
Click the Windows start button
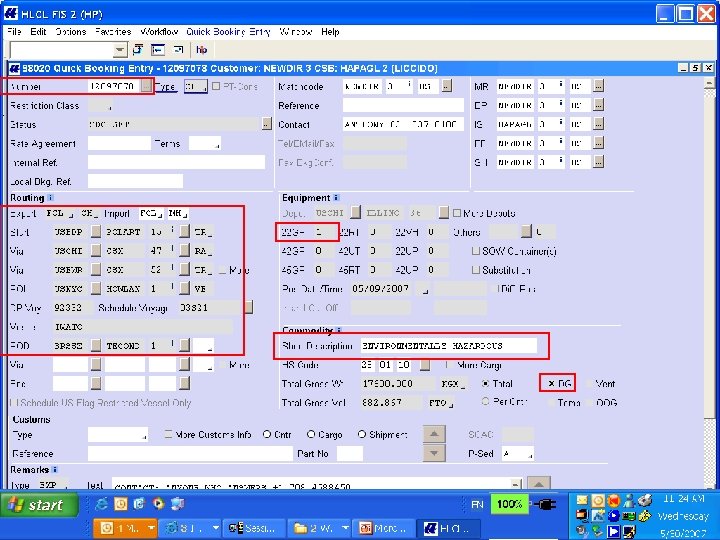37,505
